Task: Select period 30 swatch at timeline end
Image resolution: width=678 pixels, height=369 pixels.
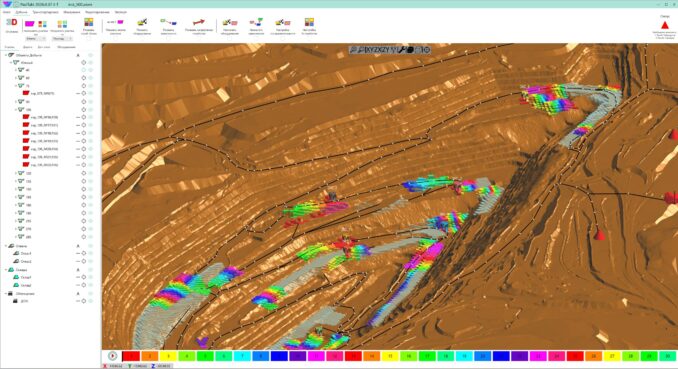Action: (668, 356)
